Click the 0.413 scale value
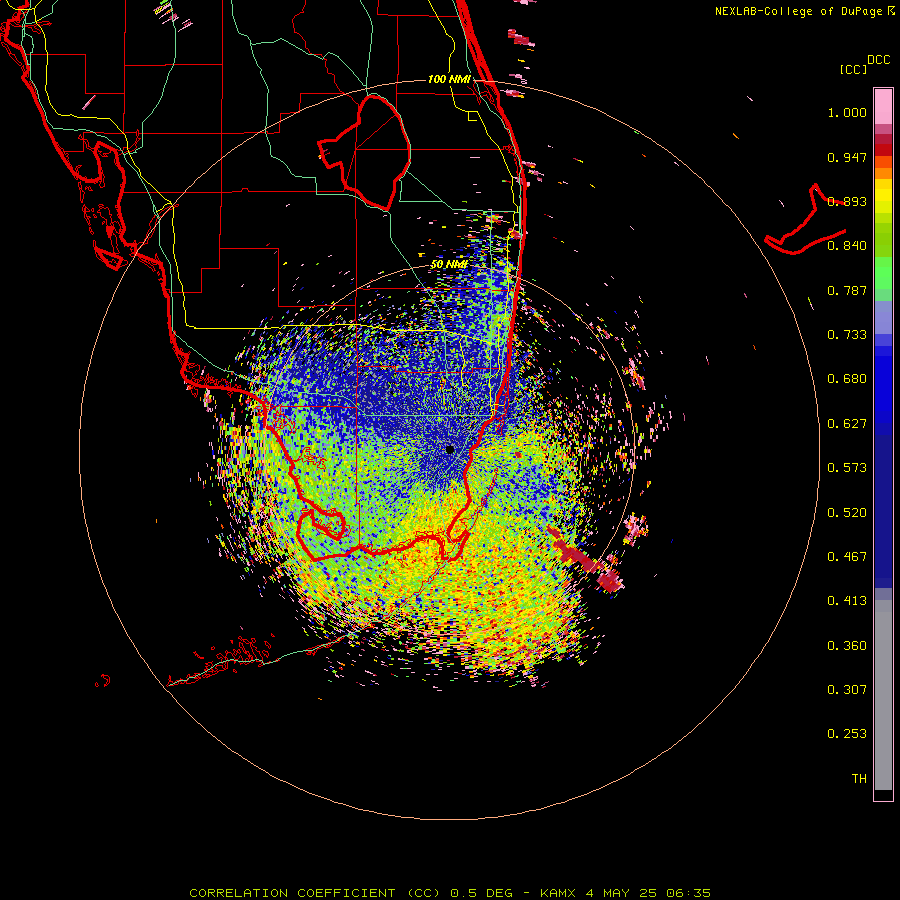 [847, 601]
